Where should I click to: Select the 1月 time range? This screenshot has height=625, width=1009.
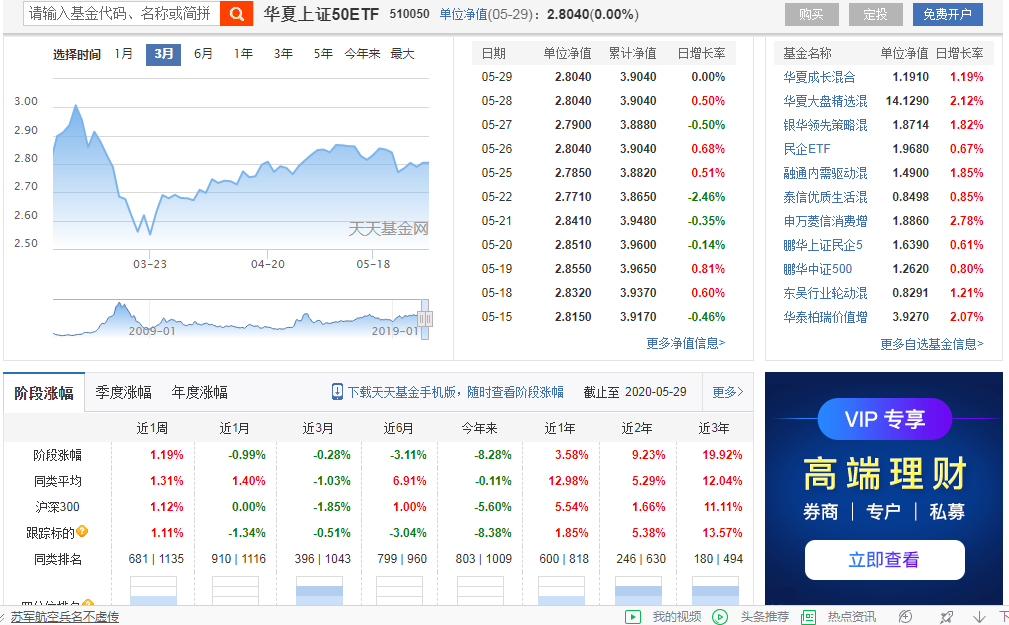(124, 54)
